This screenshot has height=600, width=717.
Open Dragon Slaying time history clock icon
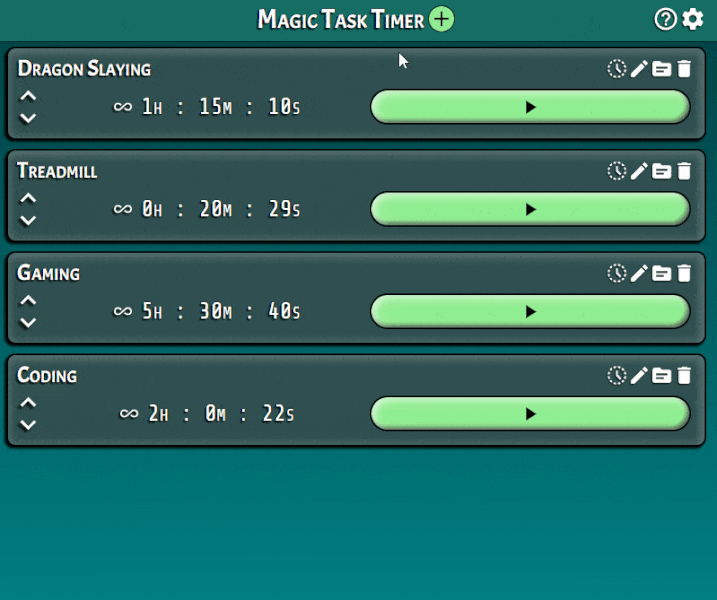[616, 69]
